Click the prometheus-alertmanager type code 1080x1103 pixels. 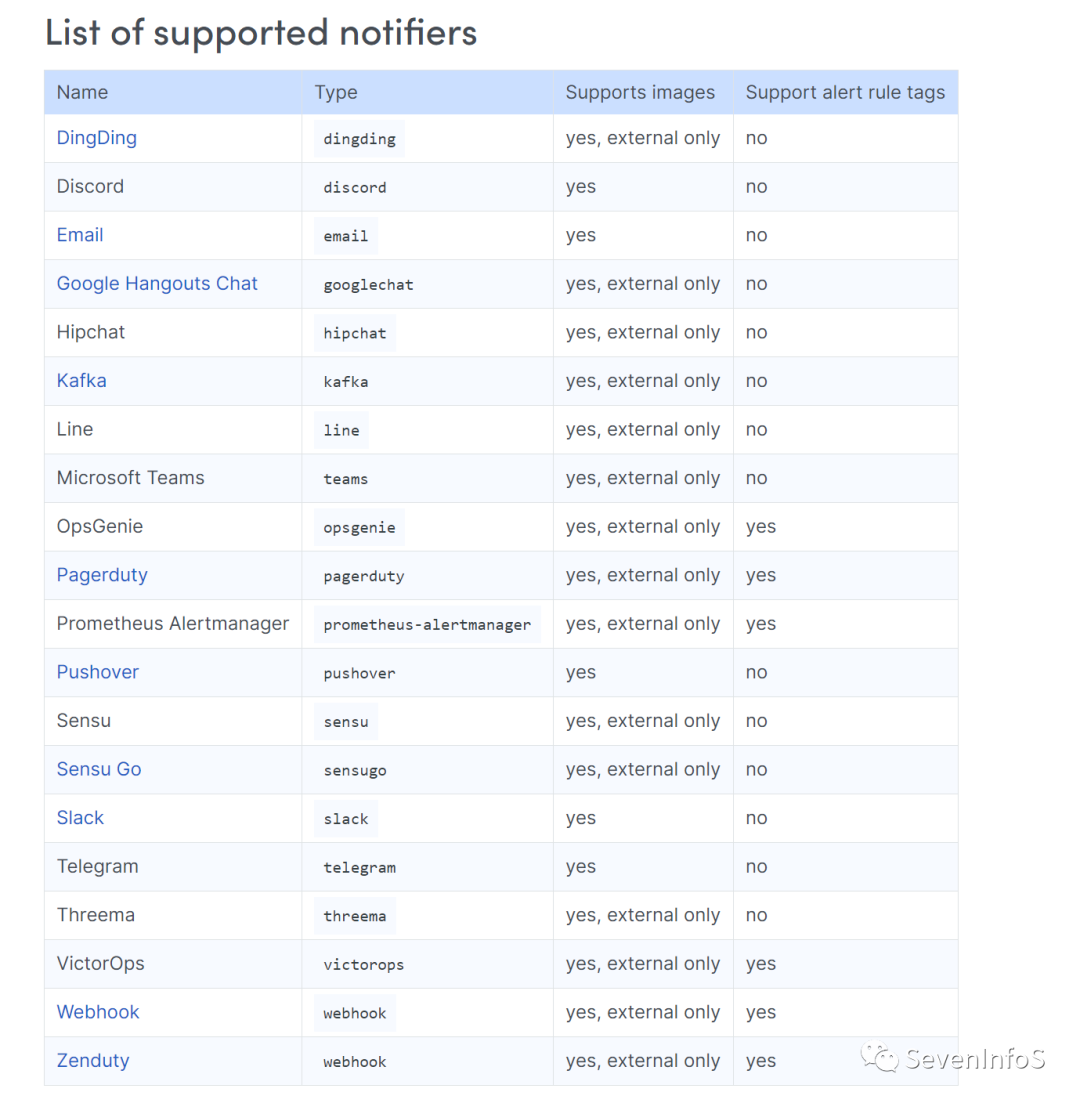(x=427, y=625)
